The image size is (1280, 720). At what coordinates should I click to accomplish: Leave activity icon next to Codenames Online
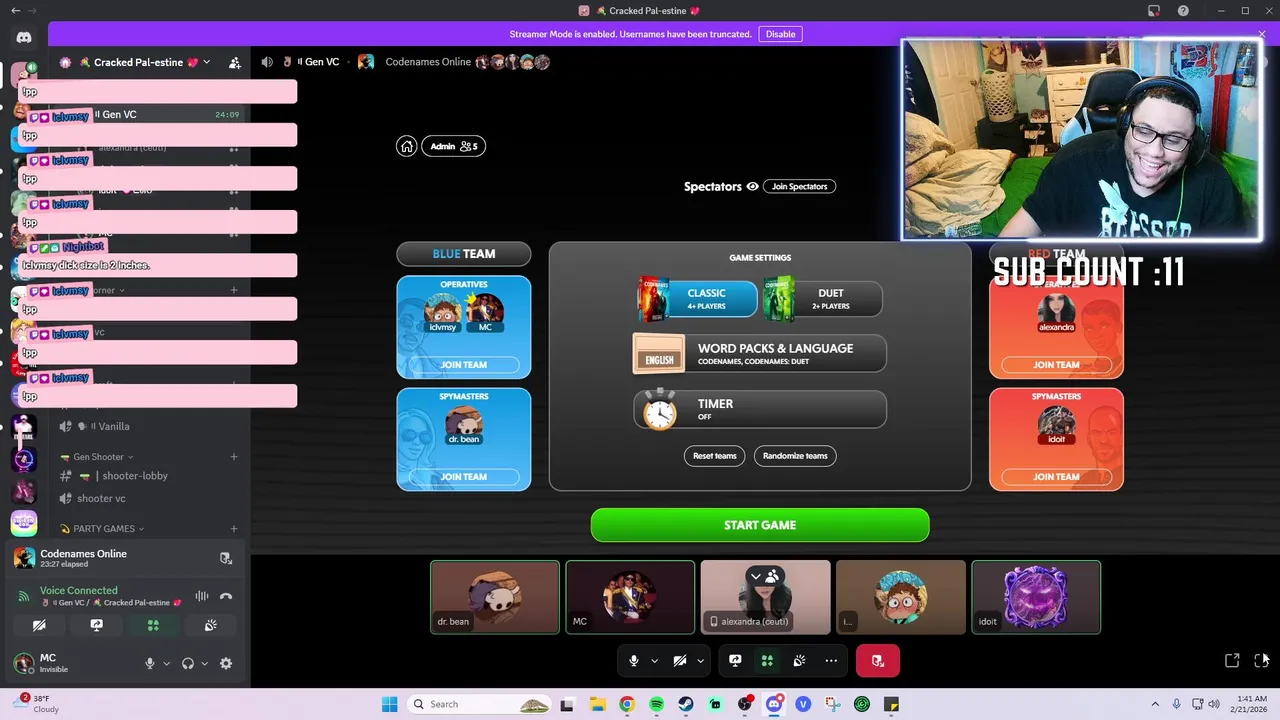pos(226,558)
